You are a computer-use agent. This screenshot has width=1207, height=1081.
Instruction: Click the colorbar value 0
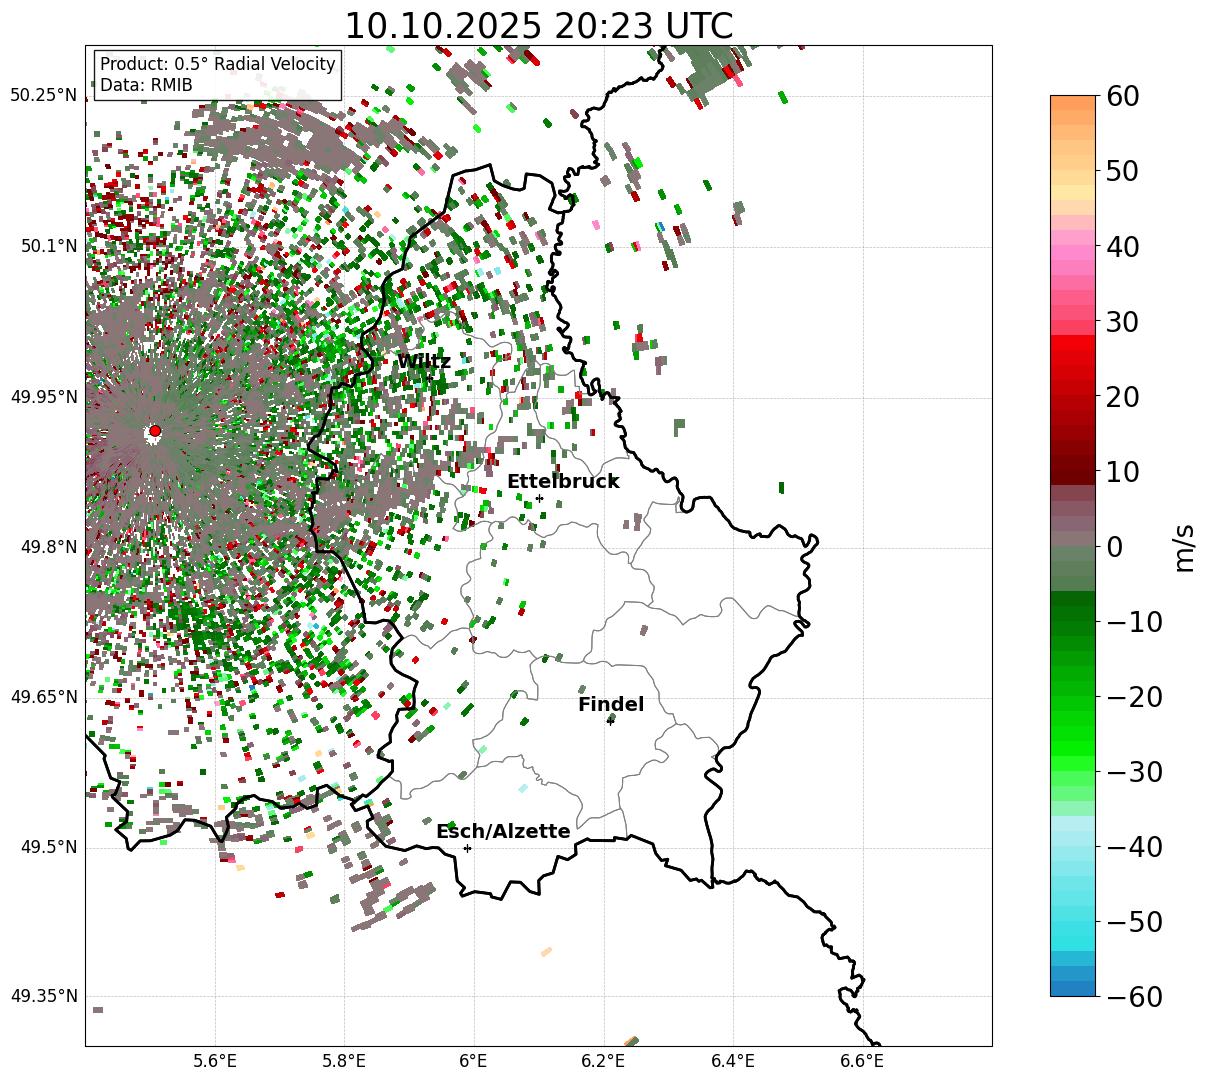pos(1114,546)
